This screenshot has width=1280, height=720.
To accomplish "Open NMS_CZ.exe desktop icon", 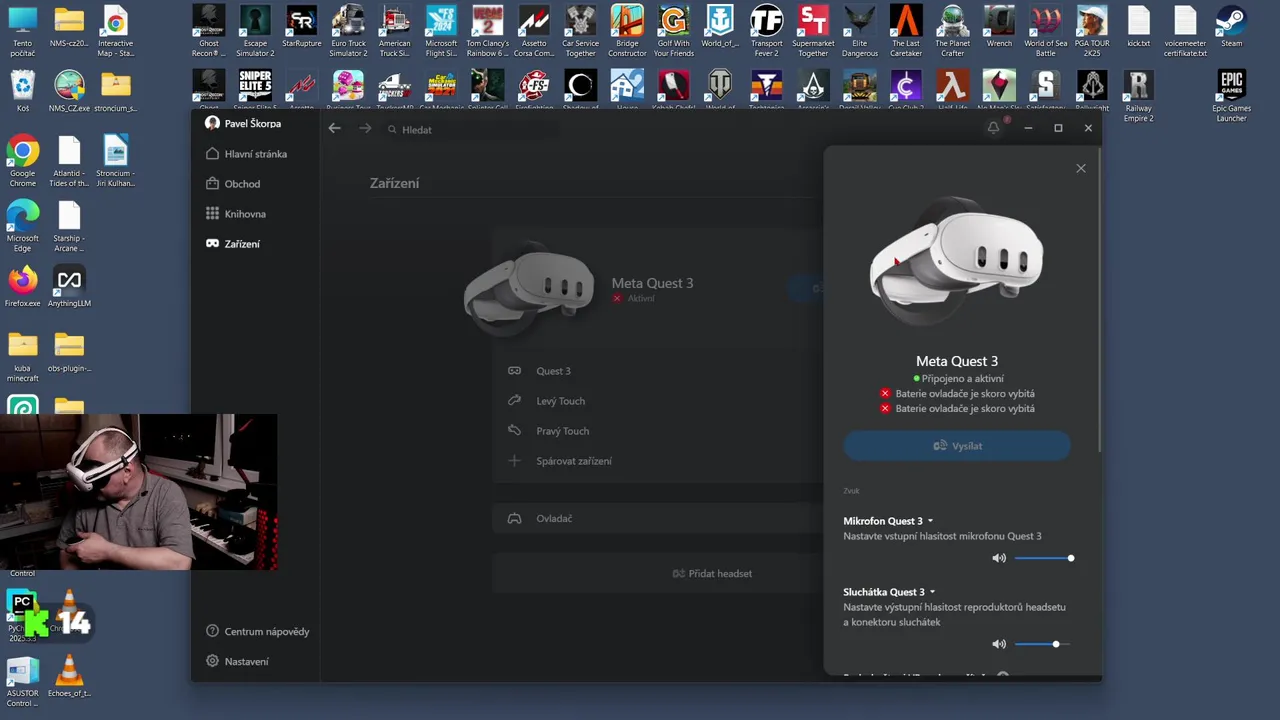I will coord(69,90).
